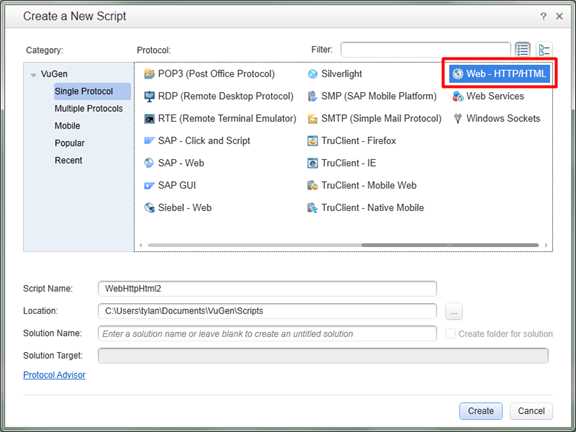Screen dimensions: 576x432
Task: Choose the TruClient - IE icon
Action: coord(312,163)
